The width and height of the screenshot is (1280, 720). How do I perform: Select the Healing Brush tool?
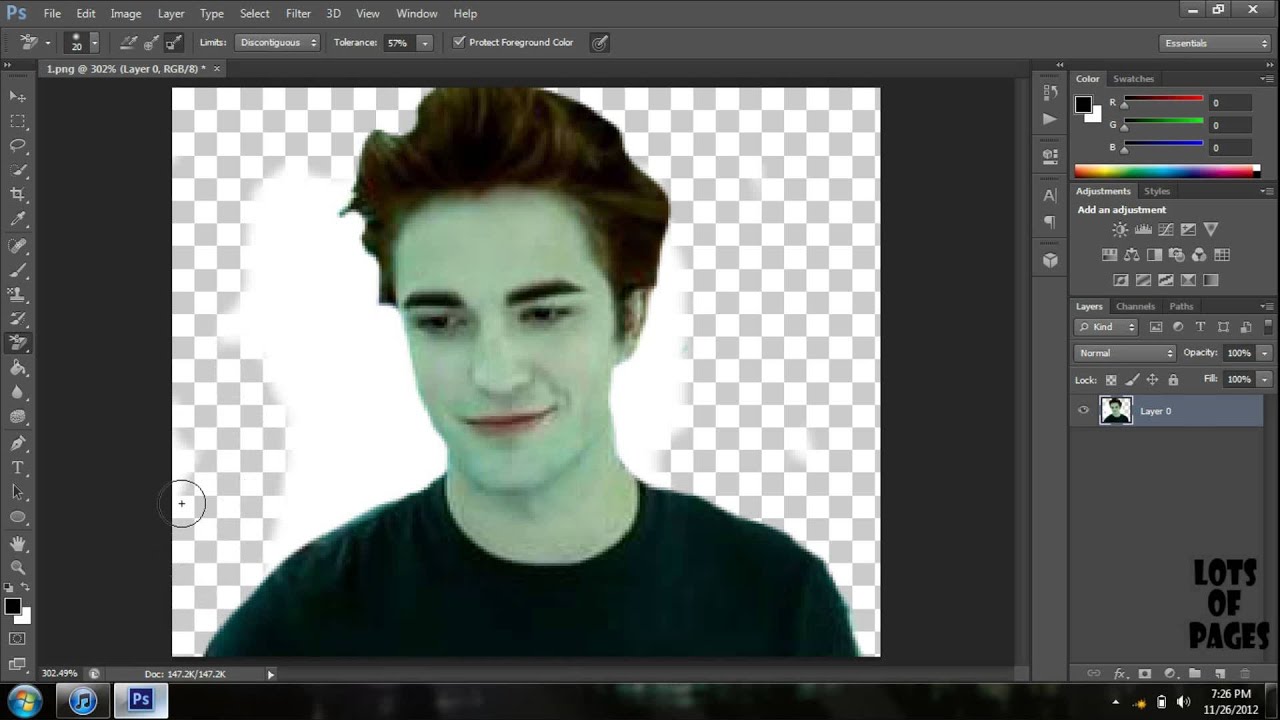[18, 246]
